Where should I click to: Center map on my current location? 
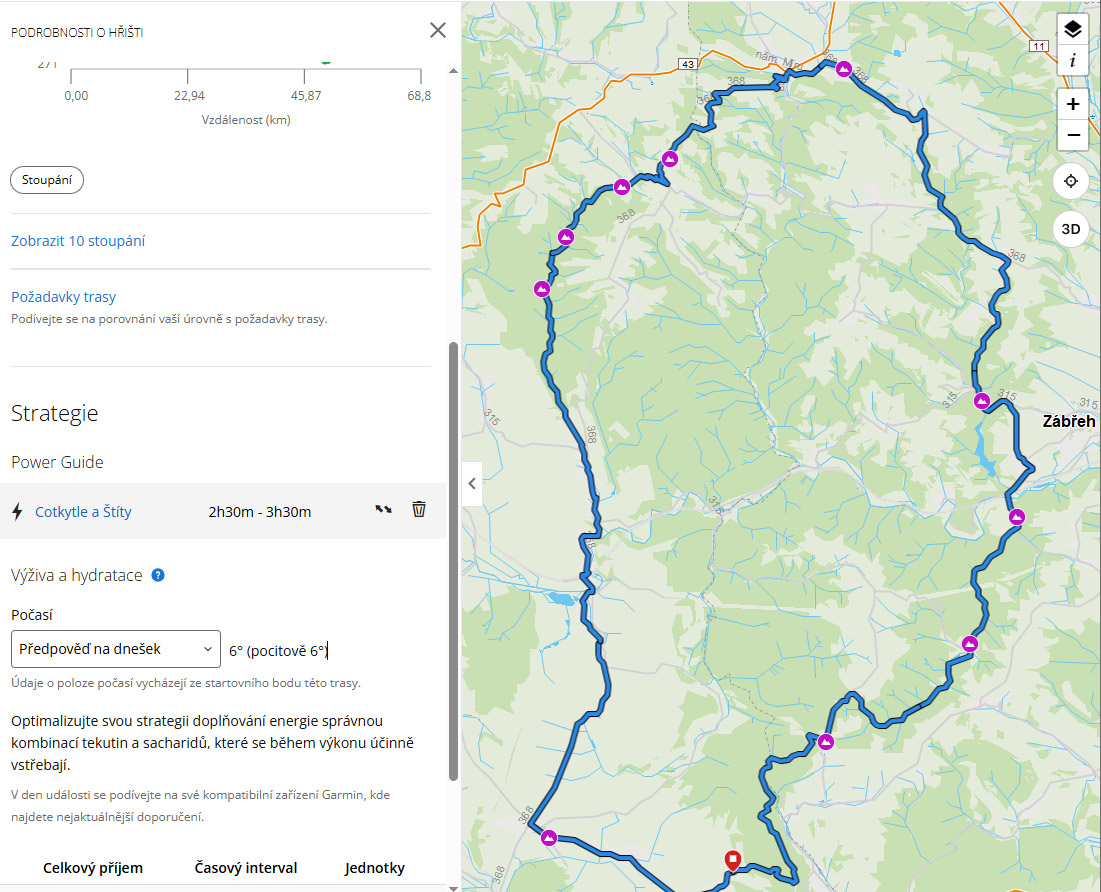pos(1071,181)
